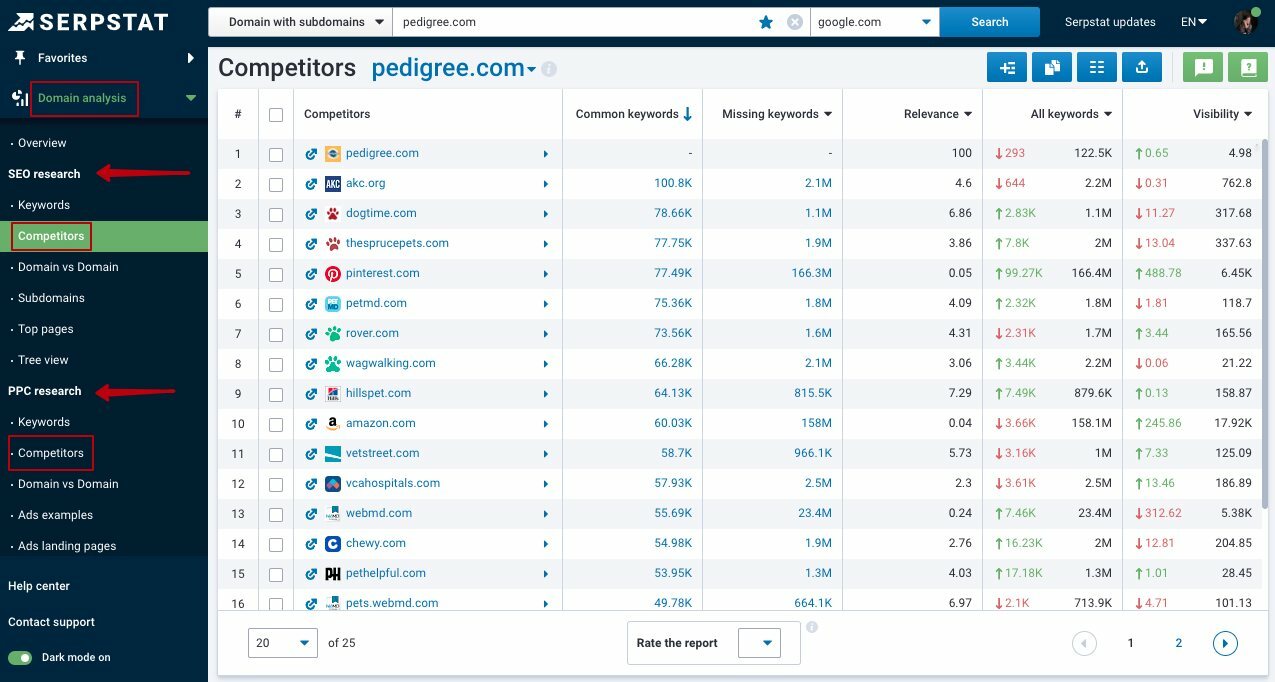
Task: Click the blue star favorite icon in search bar
Action: [x=766, y=22]
